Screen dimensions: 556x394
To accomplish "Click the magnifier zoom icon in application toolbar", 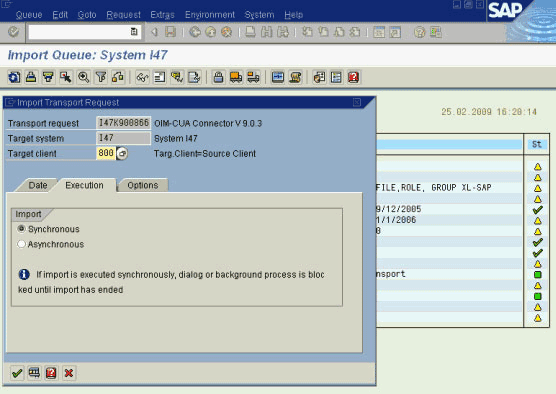I will (x=84, y=77).
